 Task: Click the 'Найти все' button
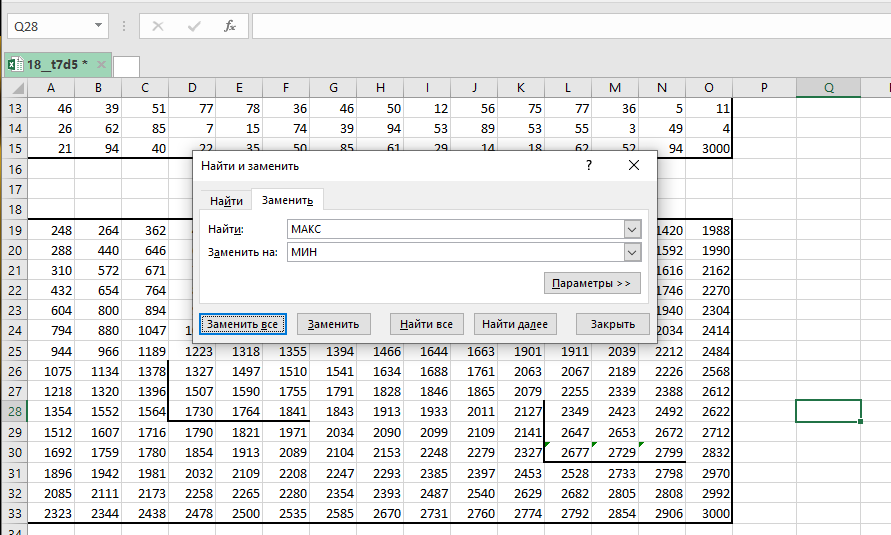click(x=425, y=324)
